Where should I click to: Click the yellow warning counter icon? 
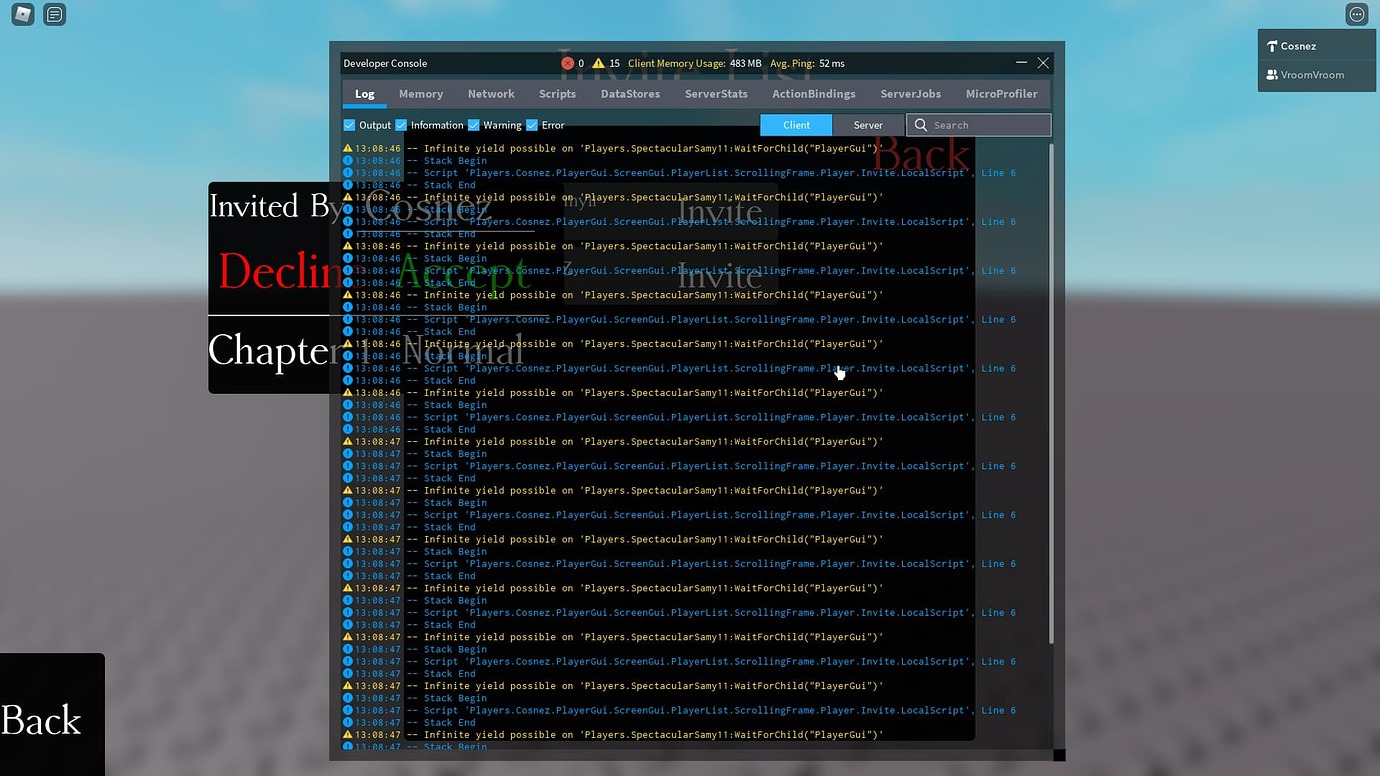click(597, 63)
